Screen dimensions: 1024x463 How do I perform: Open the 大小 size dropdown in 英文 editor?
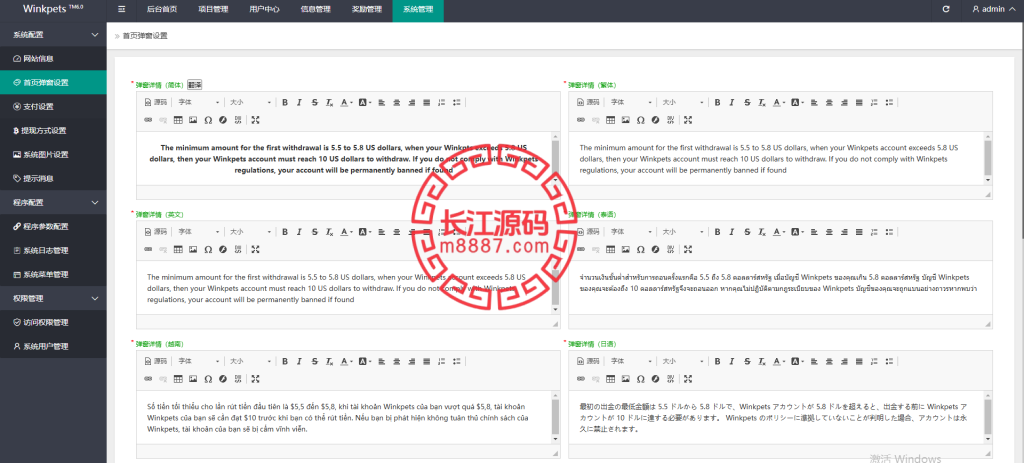[250, 232]
